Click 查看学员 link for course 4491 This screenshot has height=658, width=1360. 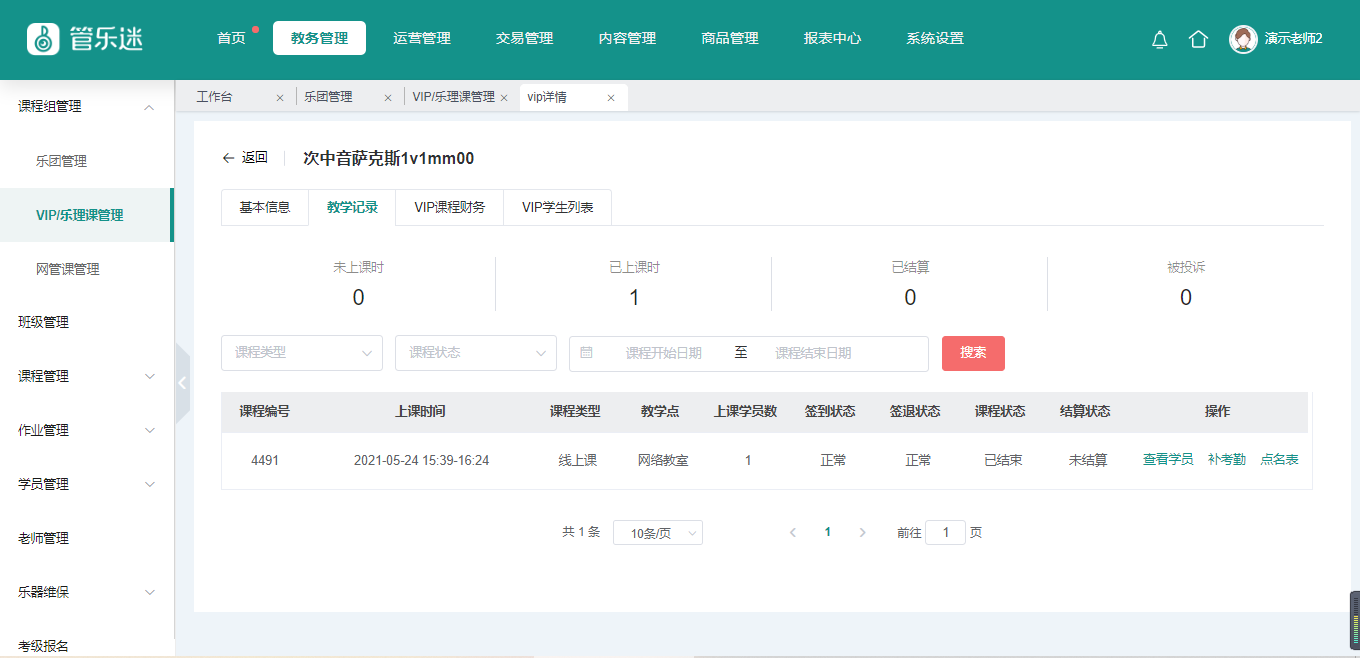pyautogui.click(x=1167, y=460)
